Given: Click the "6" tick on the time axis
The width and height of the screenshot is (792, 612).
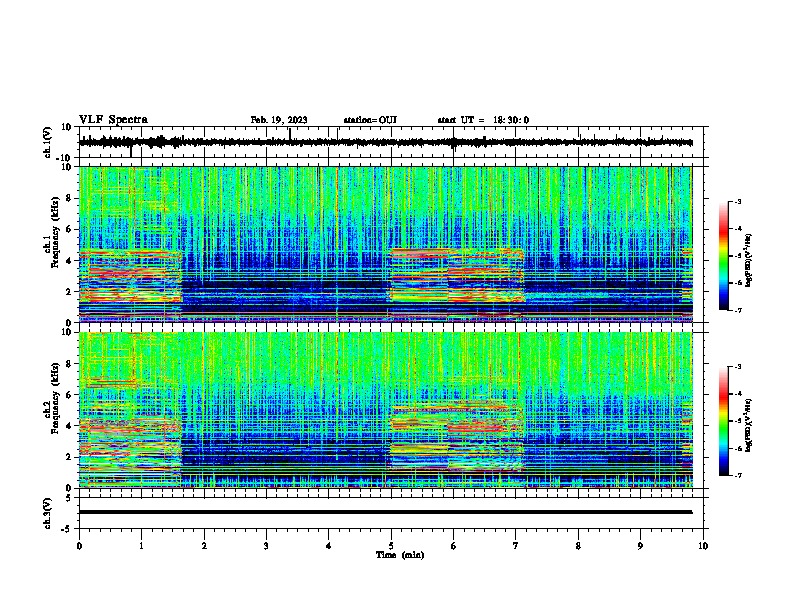Looking at the screenshot, I should click(454, 546).
